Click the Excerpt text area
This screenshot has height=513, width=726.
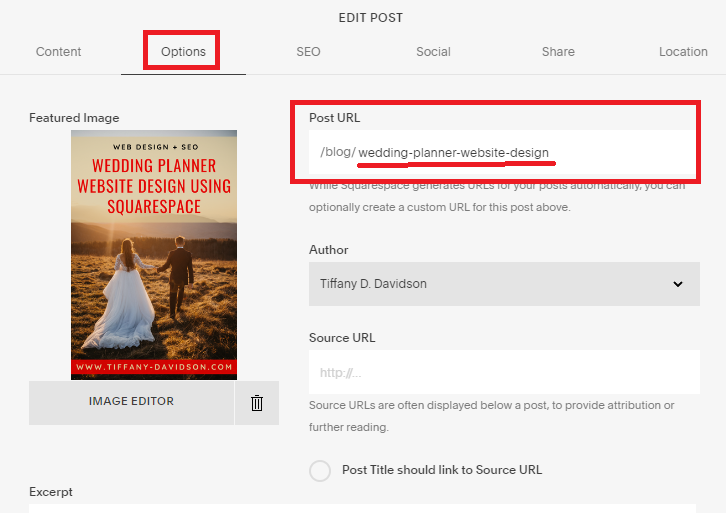[363, 508]
